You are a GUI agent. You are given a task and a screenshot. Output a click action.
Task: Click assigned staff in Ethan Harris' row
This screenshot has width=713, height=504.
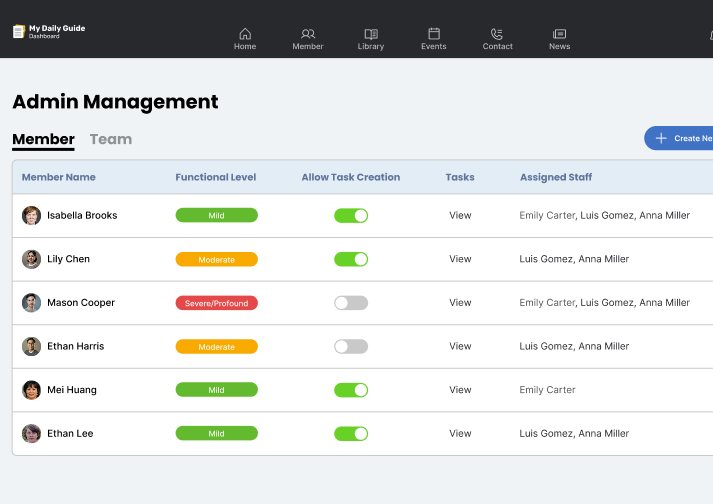[x=574, y=347]
